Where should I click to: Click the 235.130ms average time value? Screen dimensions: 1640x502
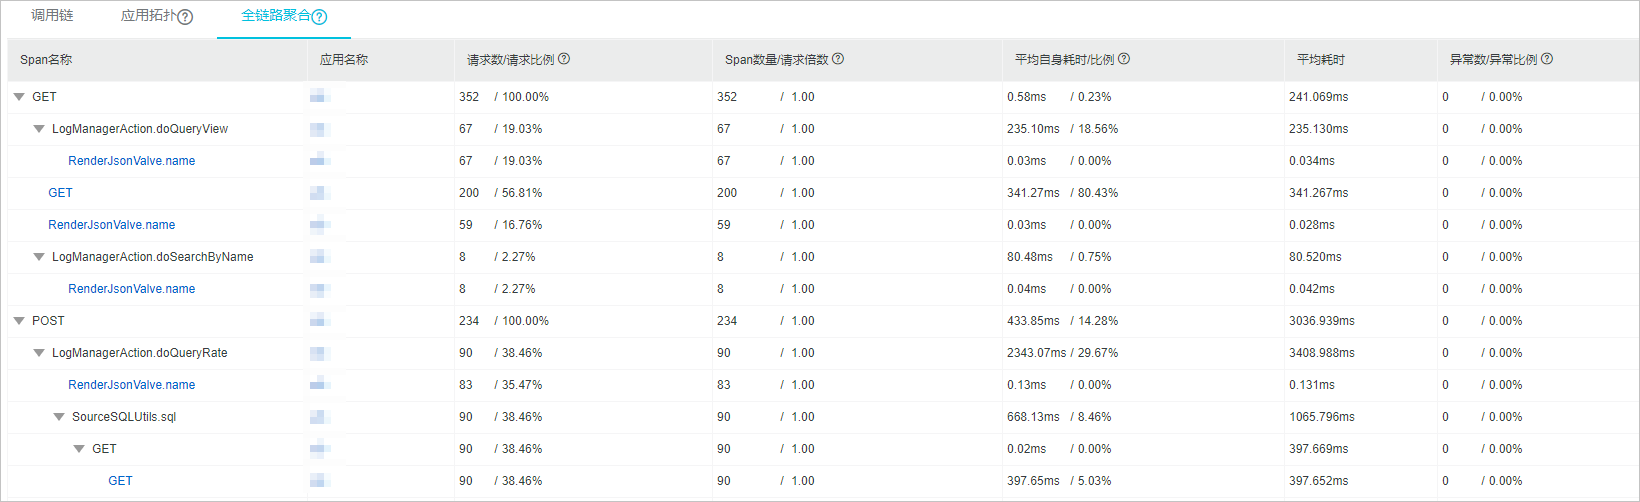1319,129
